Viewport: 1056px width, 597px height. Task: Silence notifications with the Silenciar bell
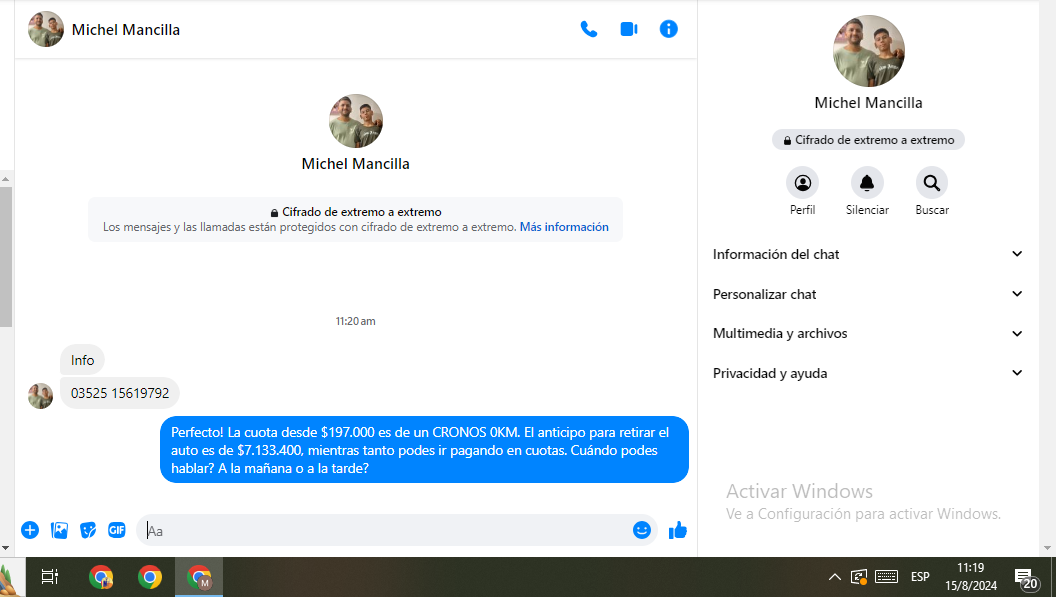(867, 183)
